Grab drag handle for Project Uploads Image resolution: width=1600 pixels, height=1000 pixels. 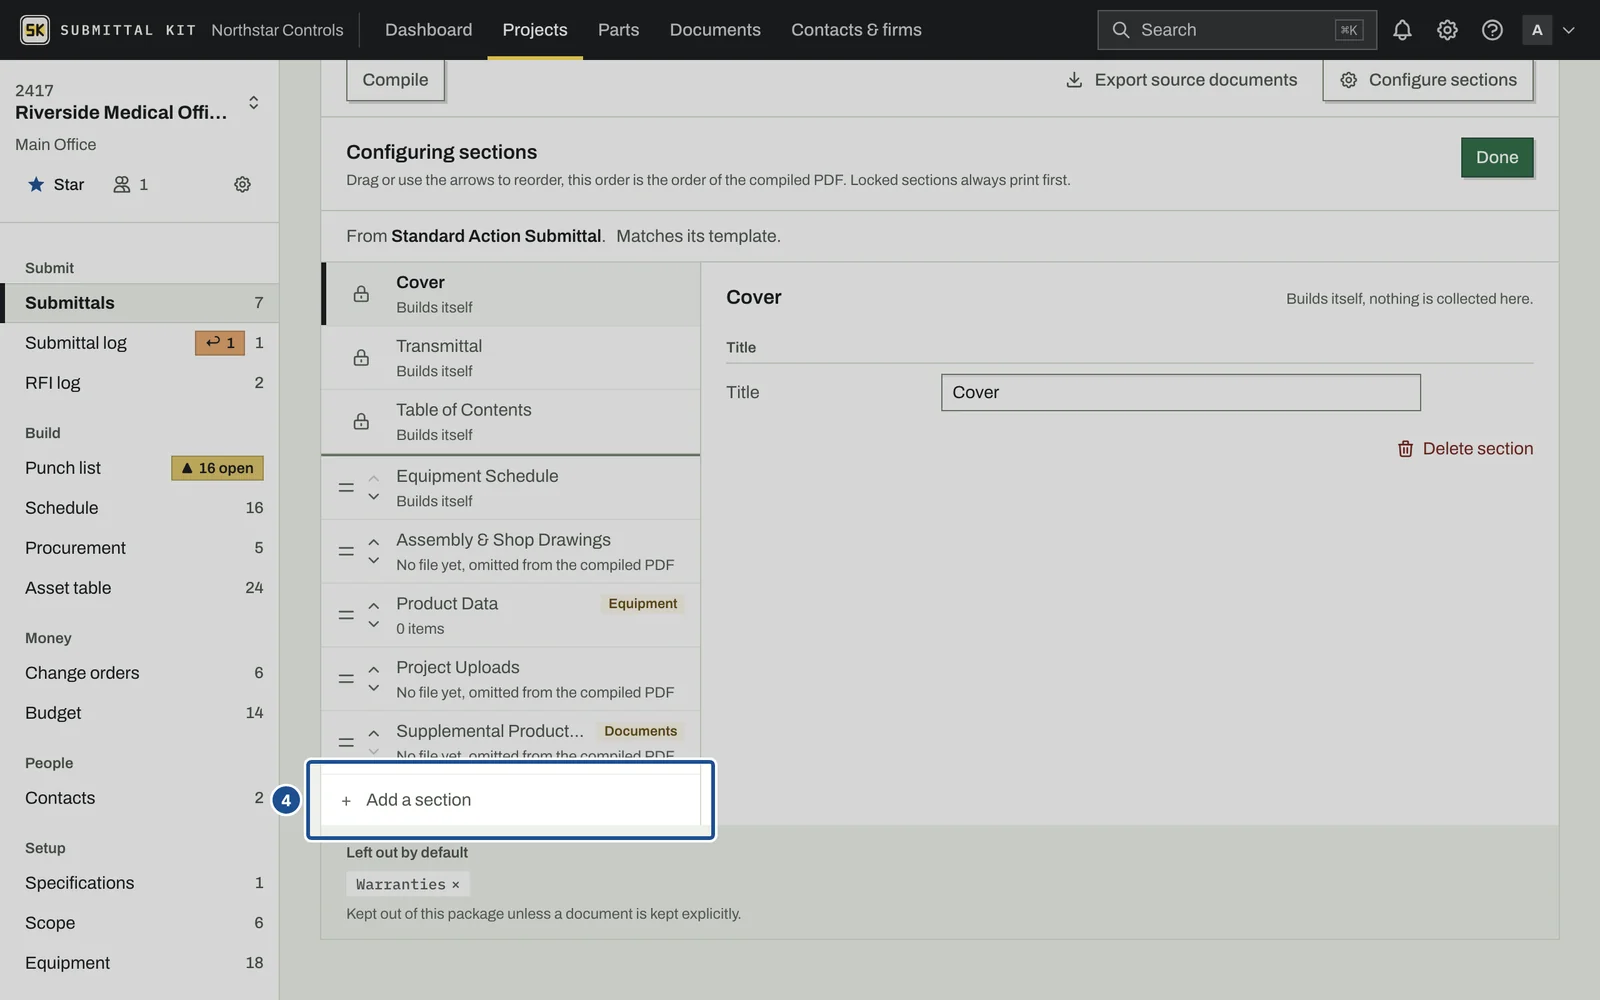click(x=346, y=679)
